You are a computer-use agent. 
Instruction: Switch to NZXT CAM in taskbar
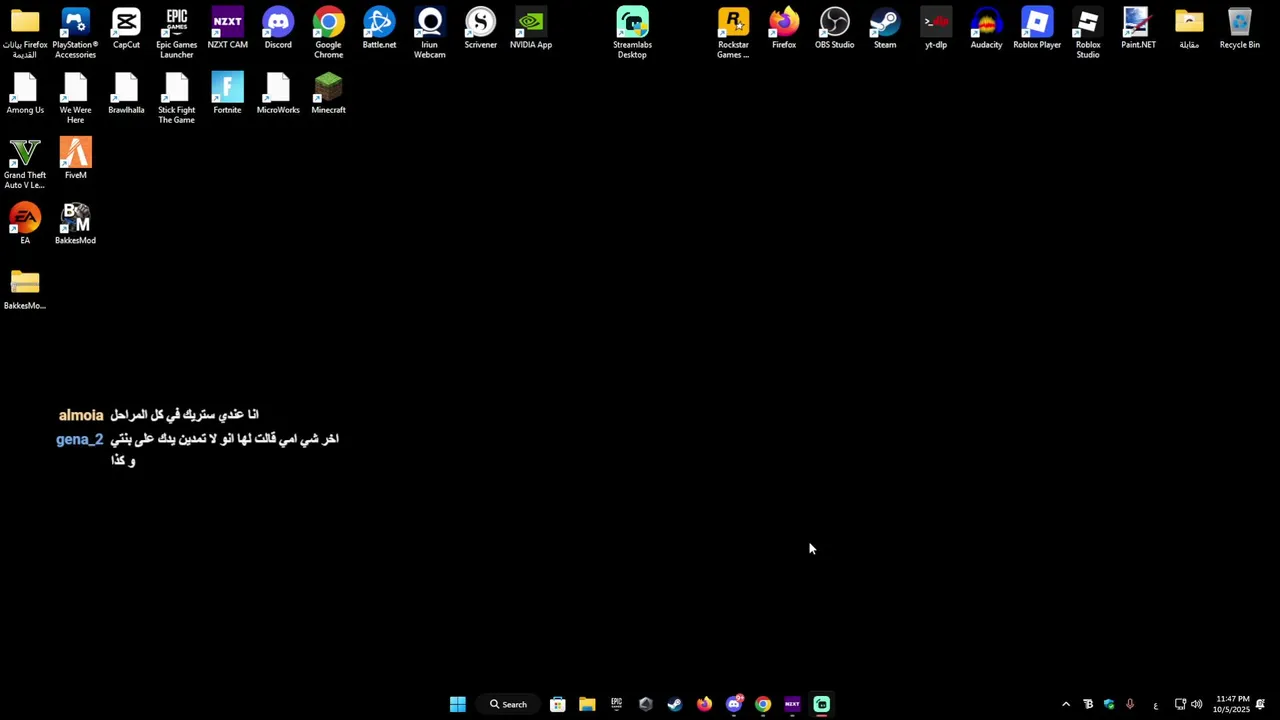(792, 704)
